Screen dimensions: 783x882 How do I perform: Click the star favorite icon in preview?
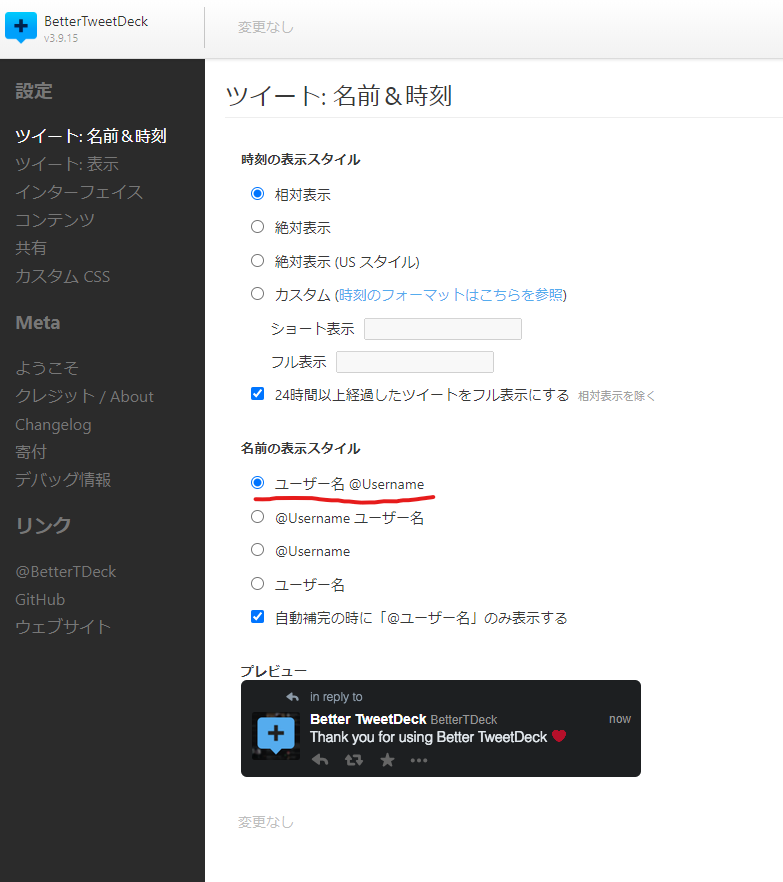(x=387, y=760)
